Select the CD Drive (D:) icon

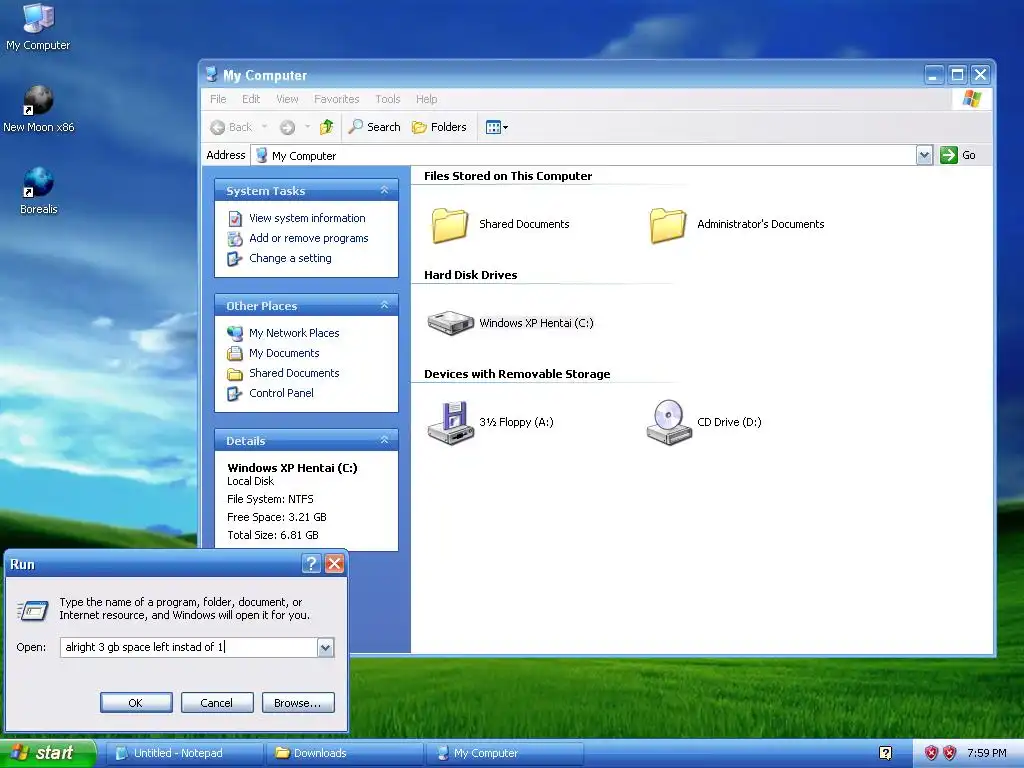coord(669,423)
